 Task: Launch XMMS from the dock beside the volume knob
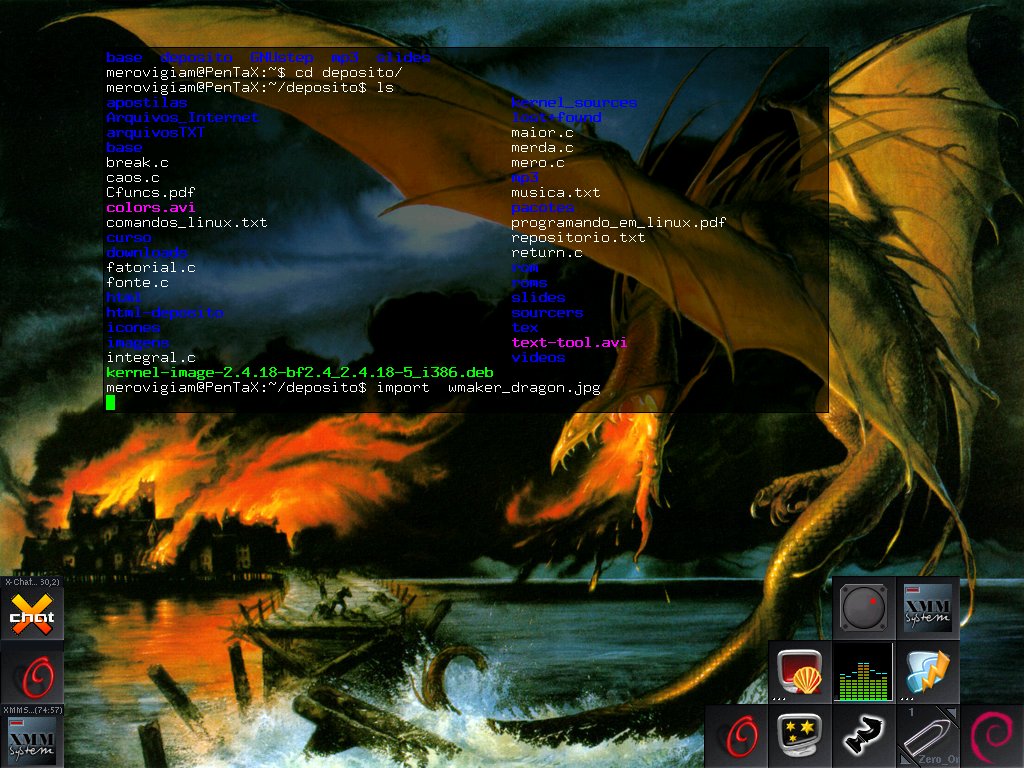click(x=928, y=608)
